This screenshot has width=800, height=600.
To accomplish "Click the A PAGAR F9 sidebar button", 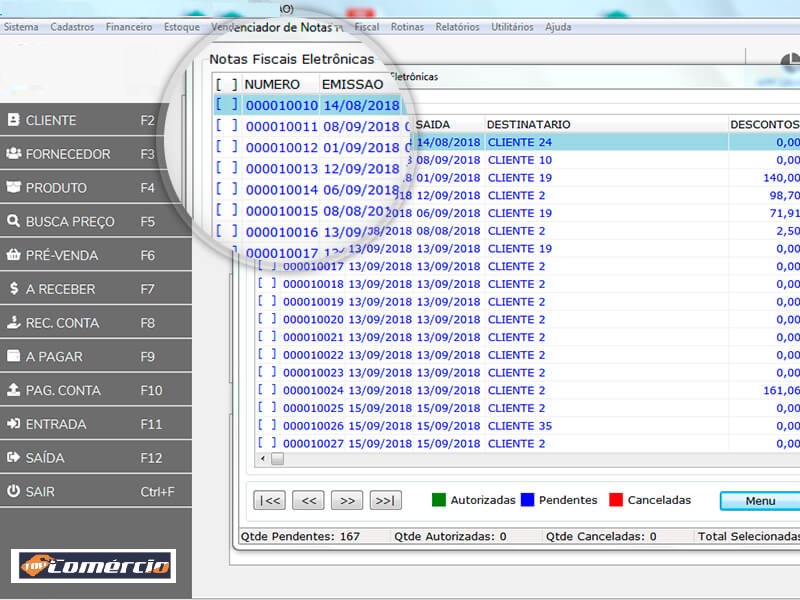I will point(96,356).
